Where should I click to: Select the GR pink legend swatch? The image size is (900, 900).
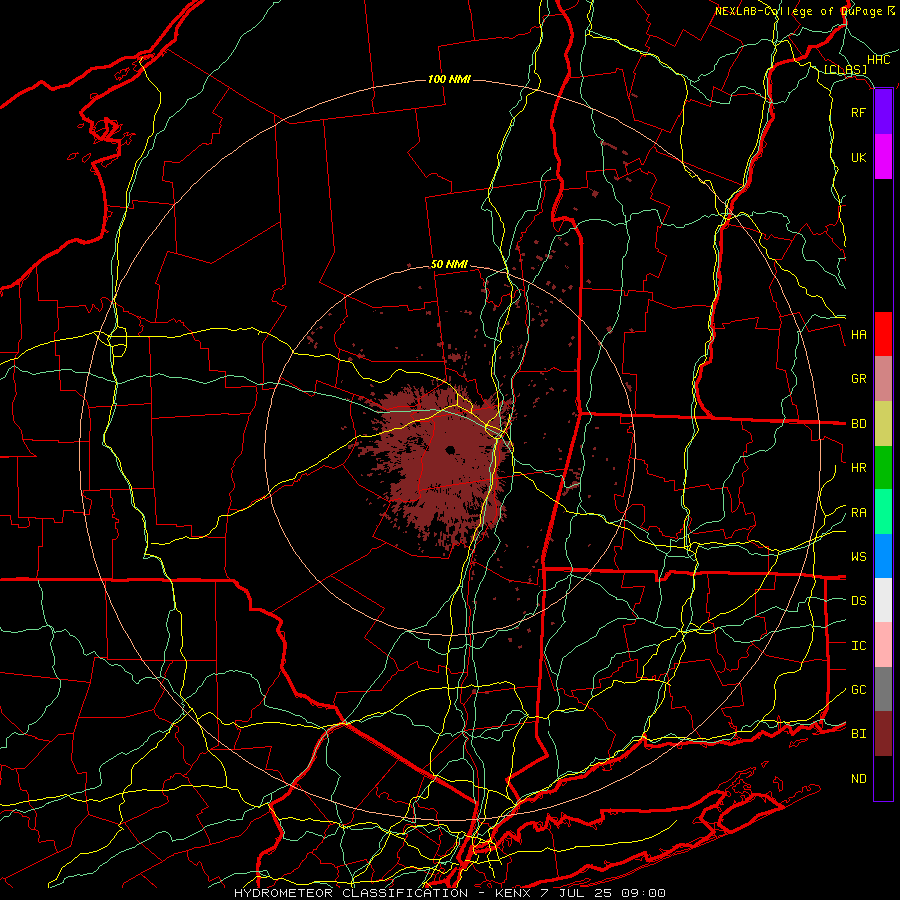(883, 379)
